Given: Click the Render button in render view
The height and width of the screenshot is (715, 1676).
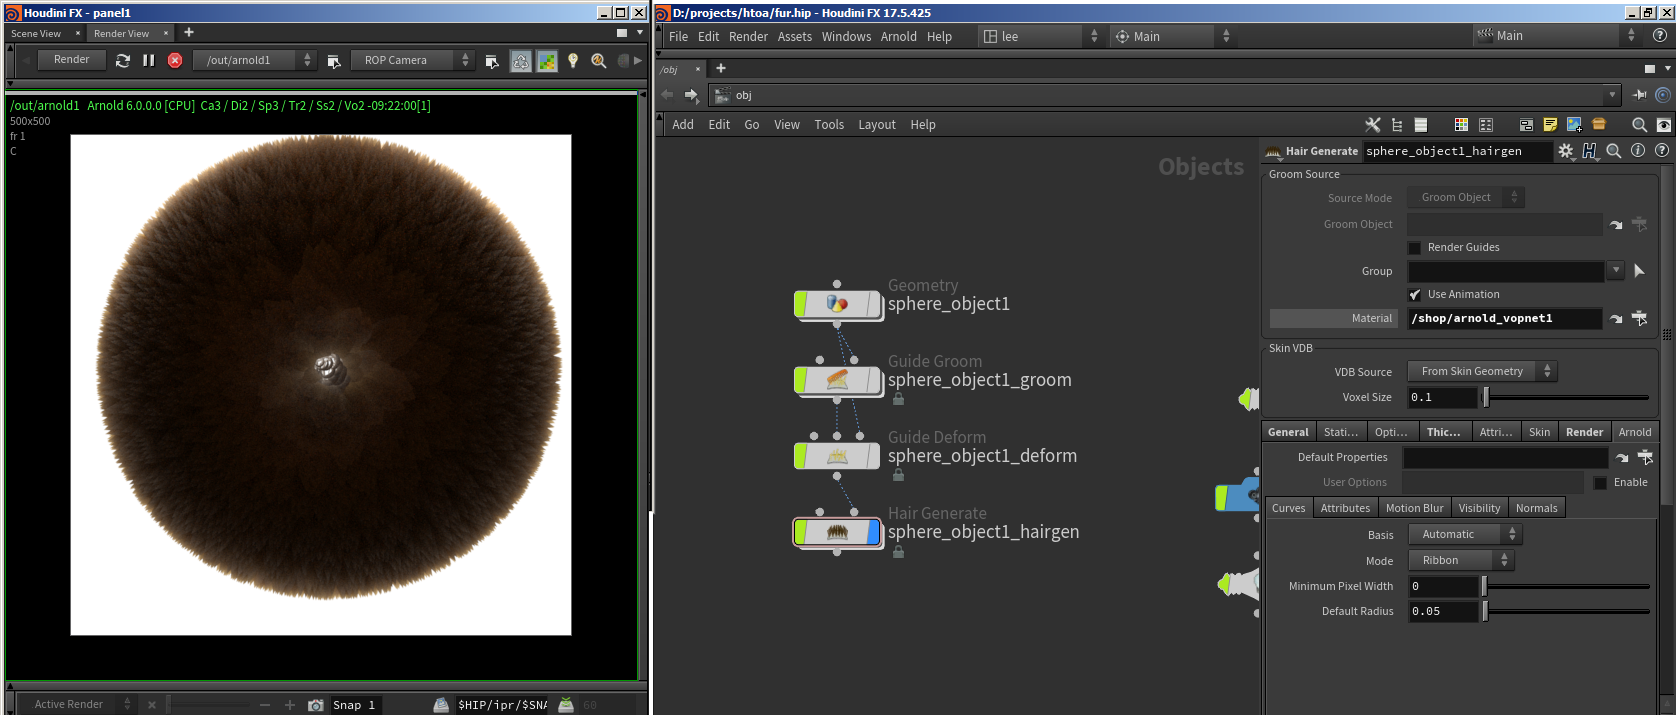Looking at the screenshot, I should [x=72, y=60].
